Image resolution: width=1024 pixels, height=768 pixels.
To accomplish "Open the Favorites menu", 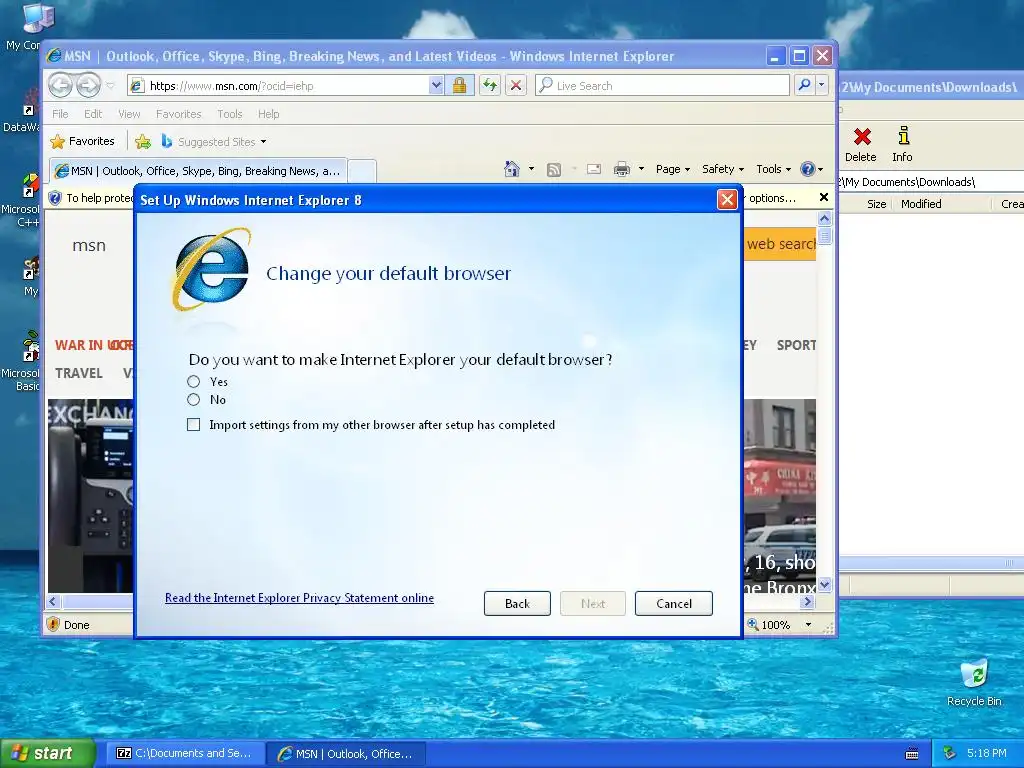I will pos(178,114).
